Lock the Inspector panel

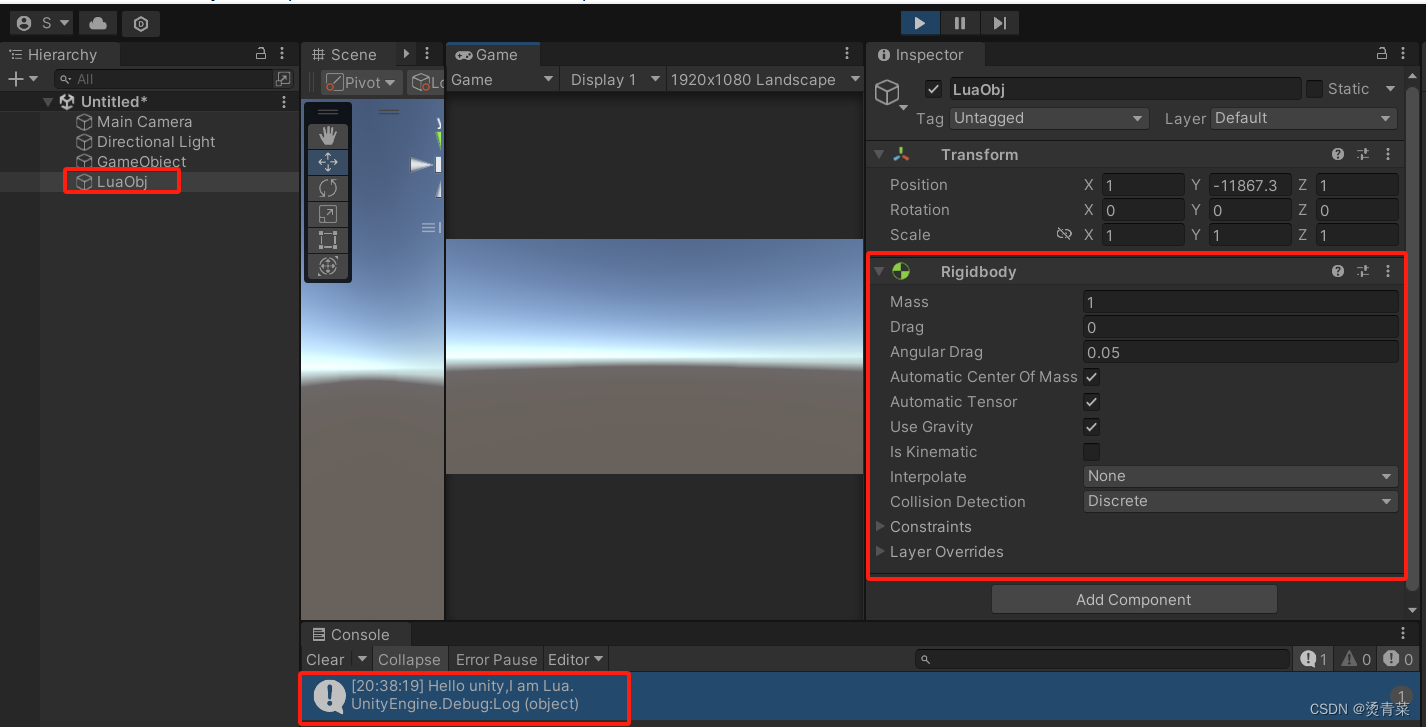tap(1382, 54)
